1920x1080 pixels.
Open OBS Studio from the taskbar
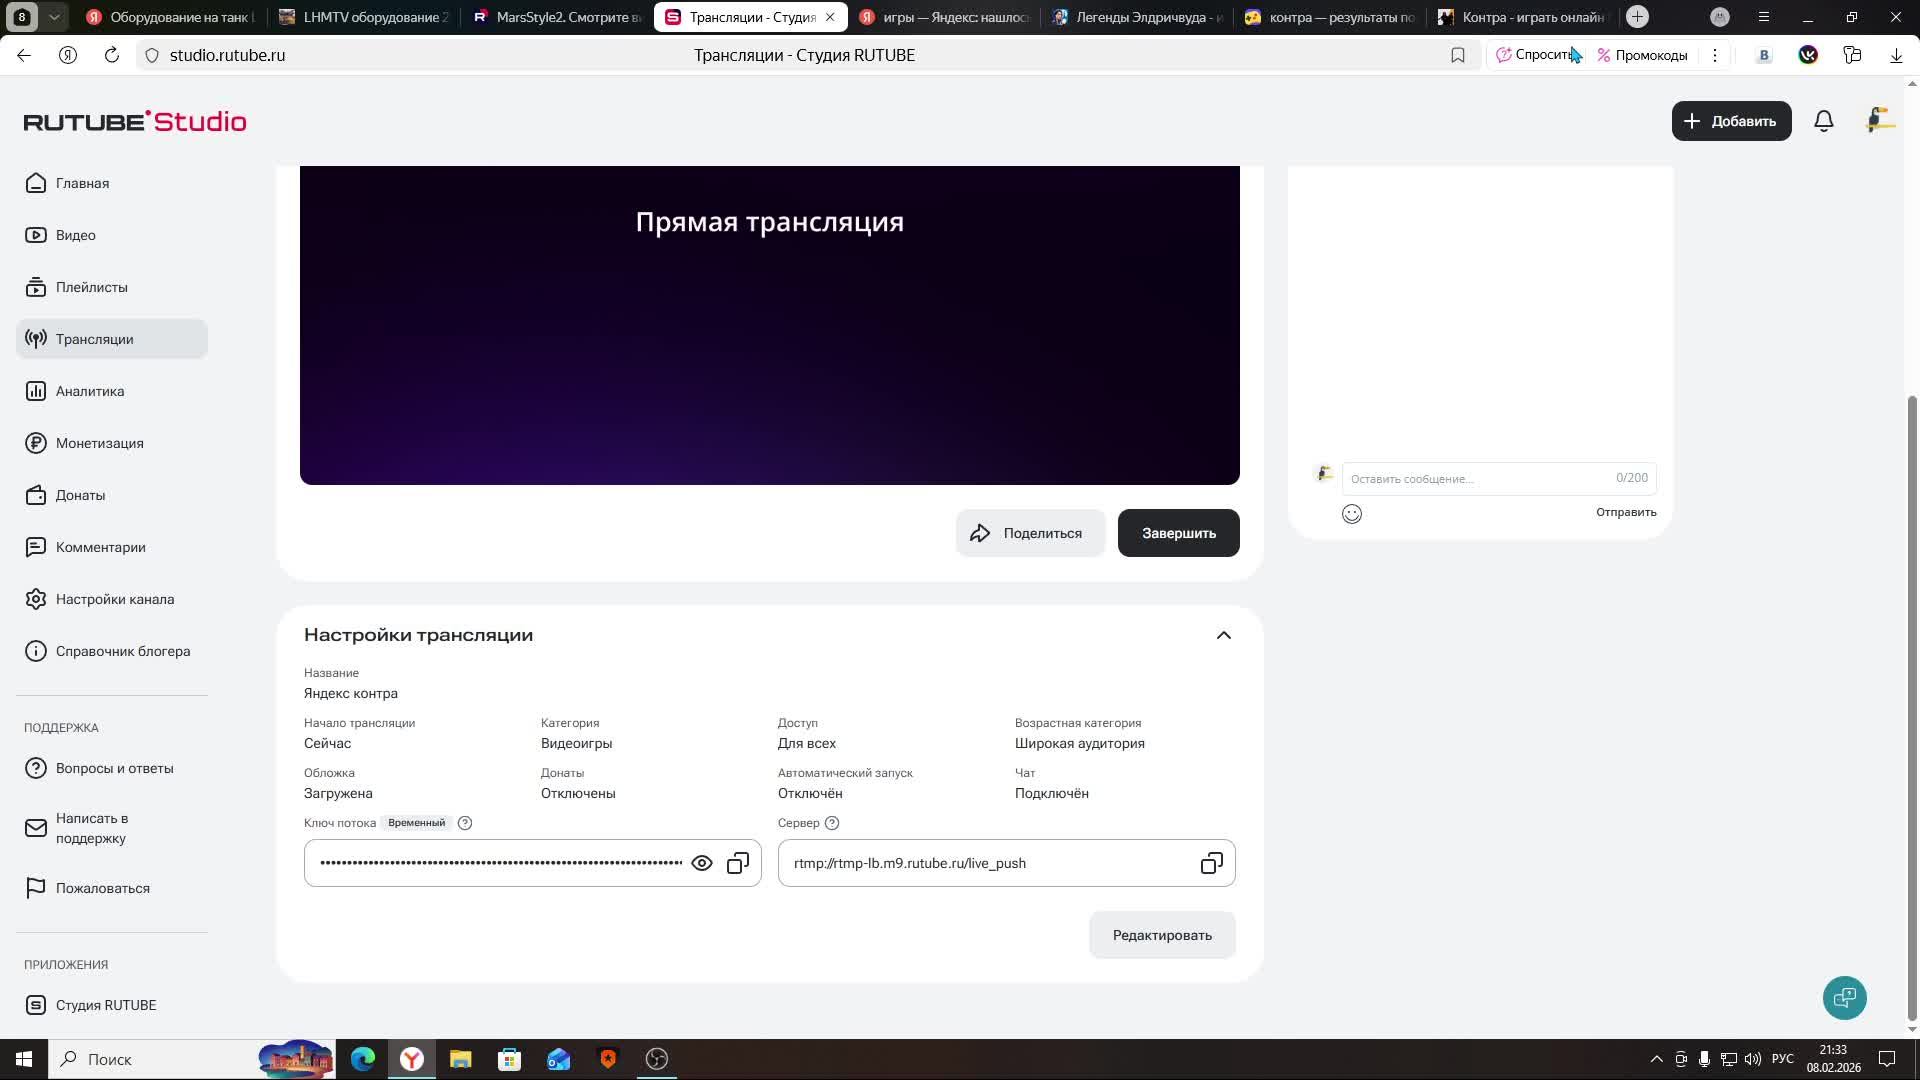[657, 1059]
